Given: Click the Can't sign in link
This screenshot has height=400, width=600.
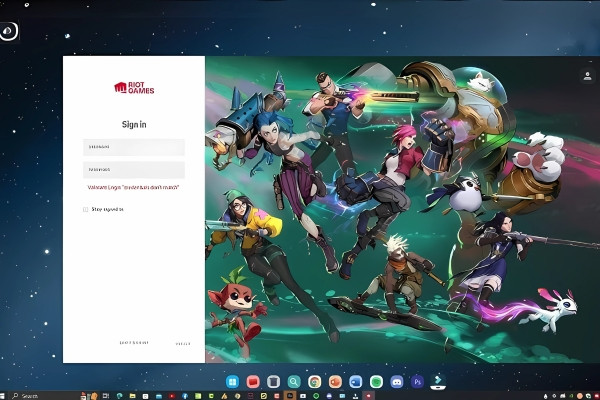Looking at the screenshot, I should 134,343.
